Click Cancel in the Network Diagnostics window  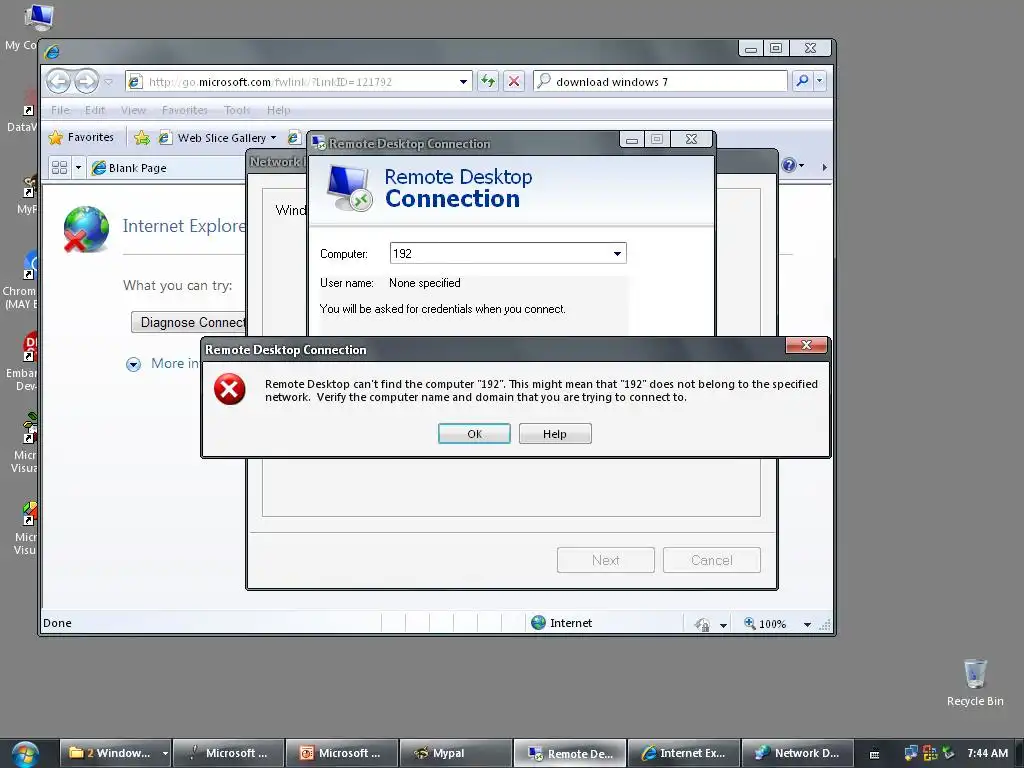point(711,560)
